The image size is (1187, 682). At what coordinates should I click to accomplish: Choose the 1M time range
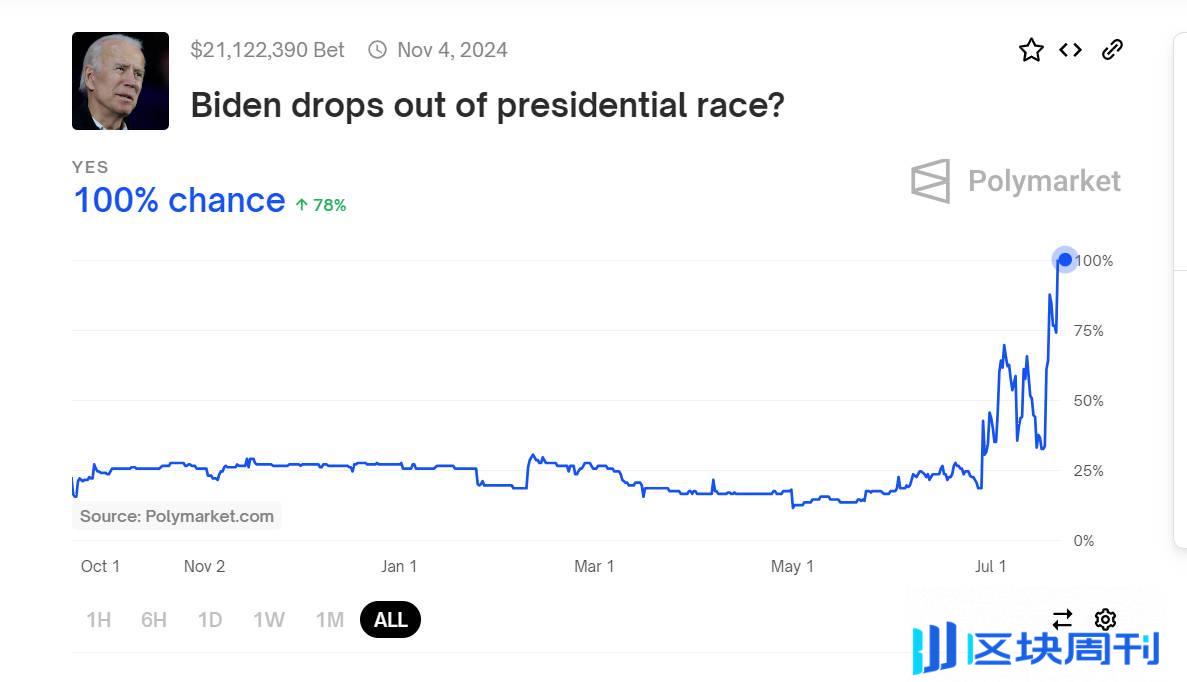coord(330,620)
